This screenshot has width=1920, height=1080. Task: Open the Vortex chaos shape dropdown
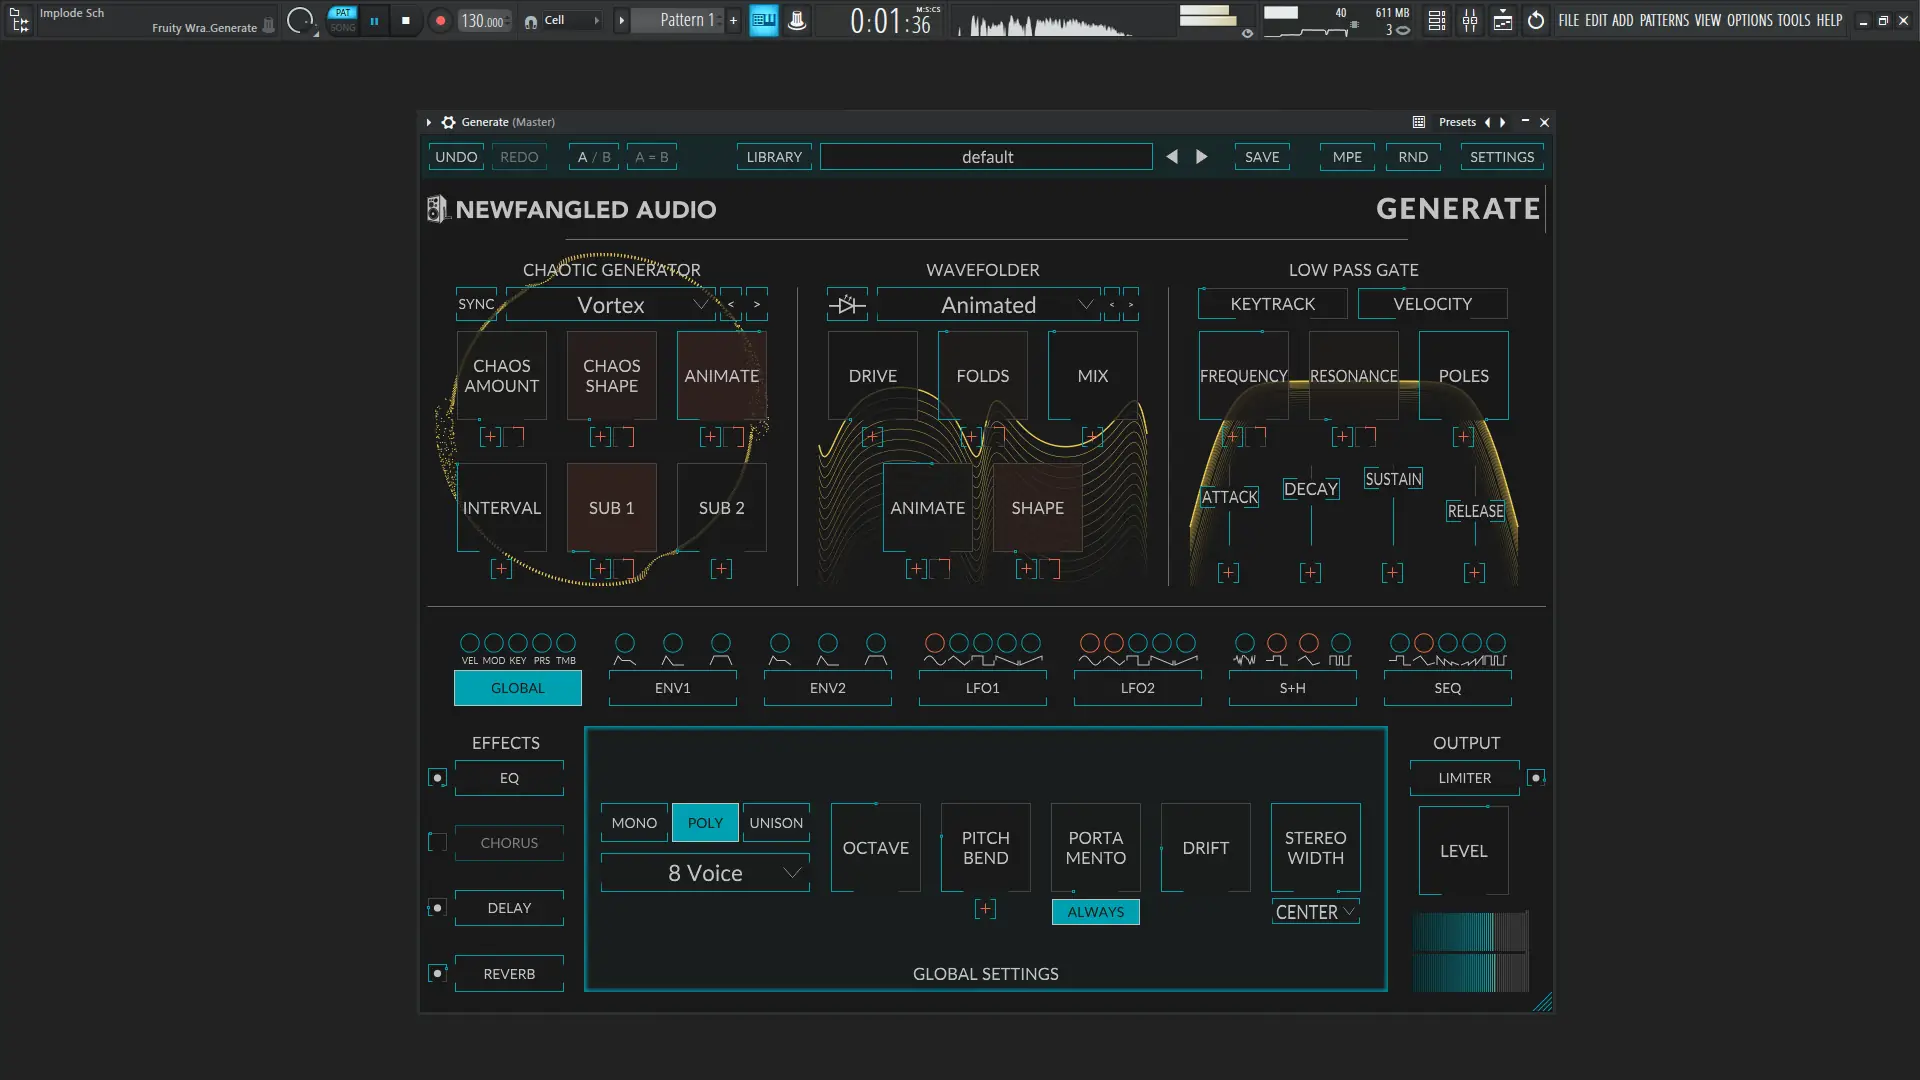(701, 304)
